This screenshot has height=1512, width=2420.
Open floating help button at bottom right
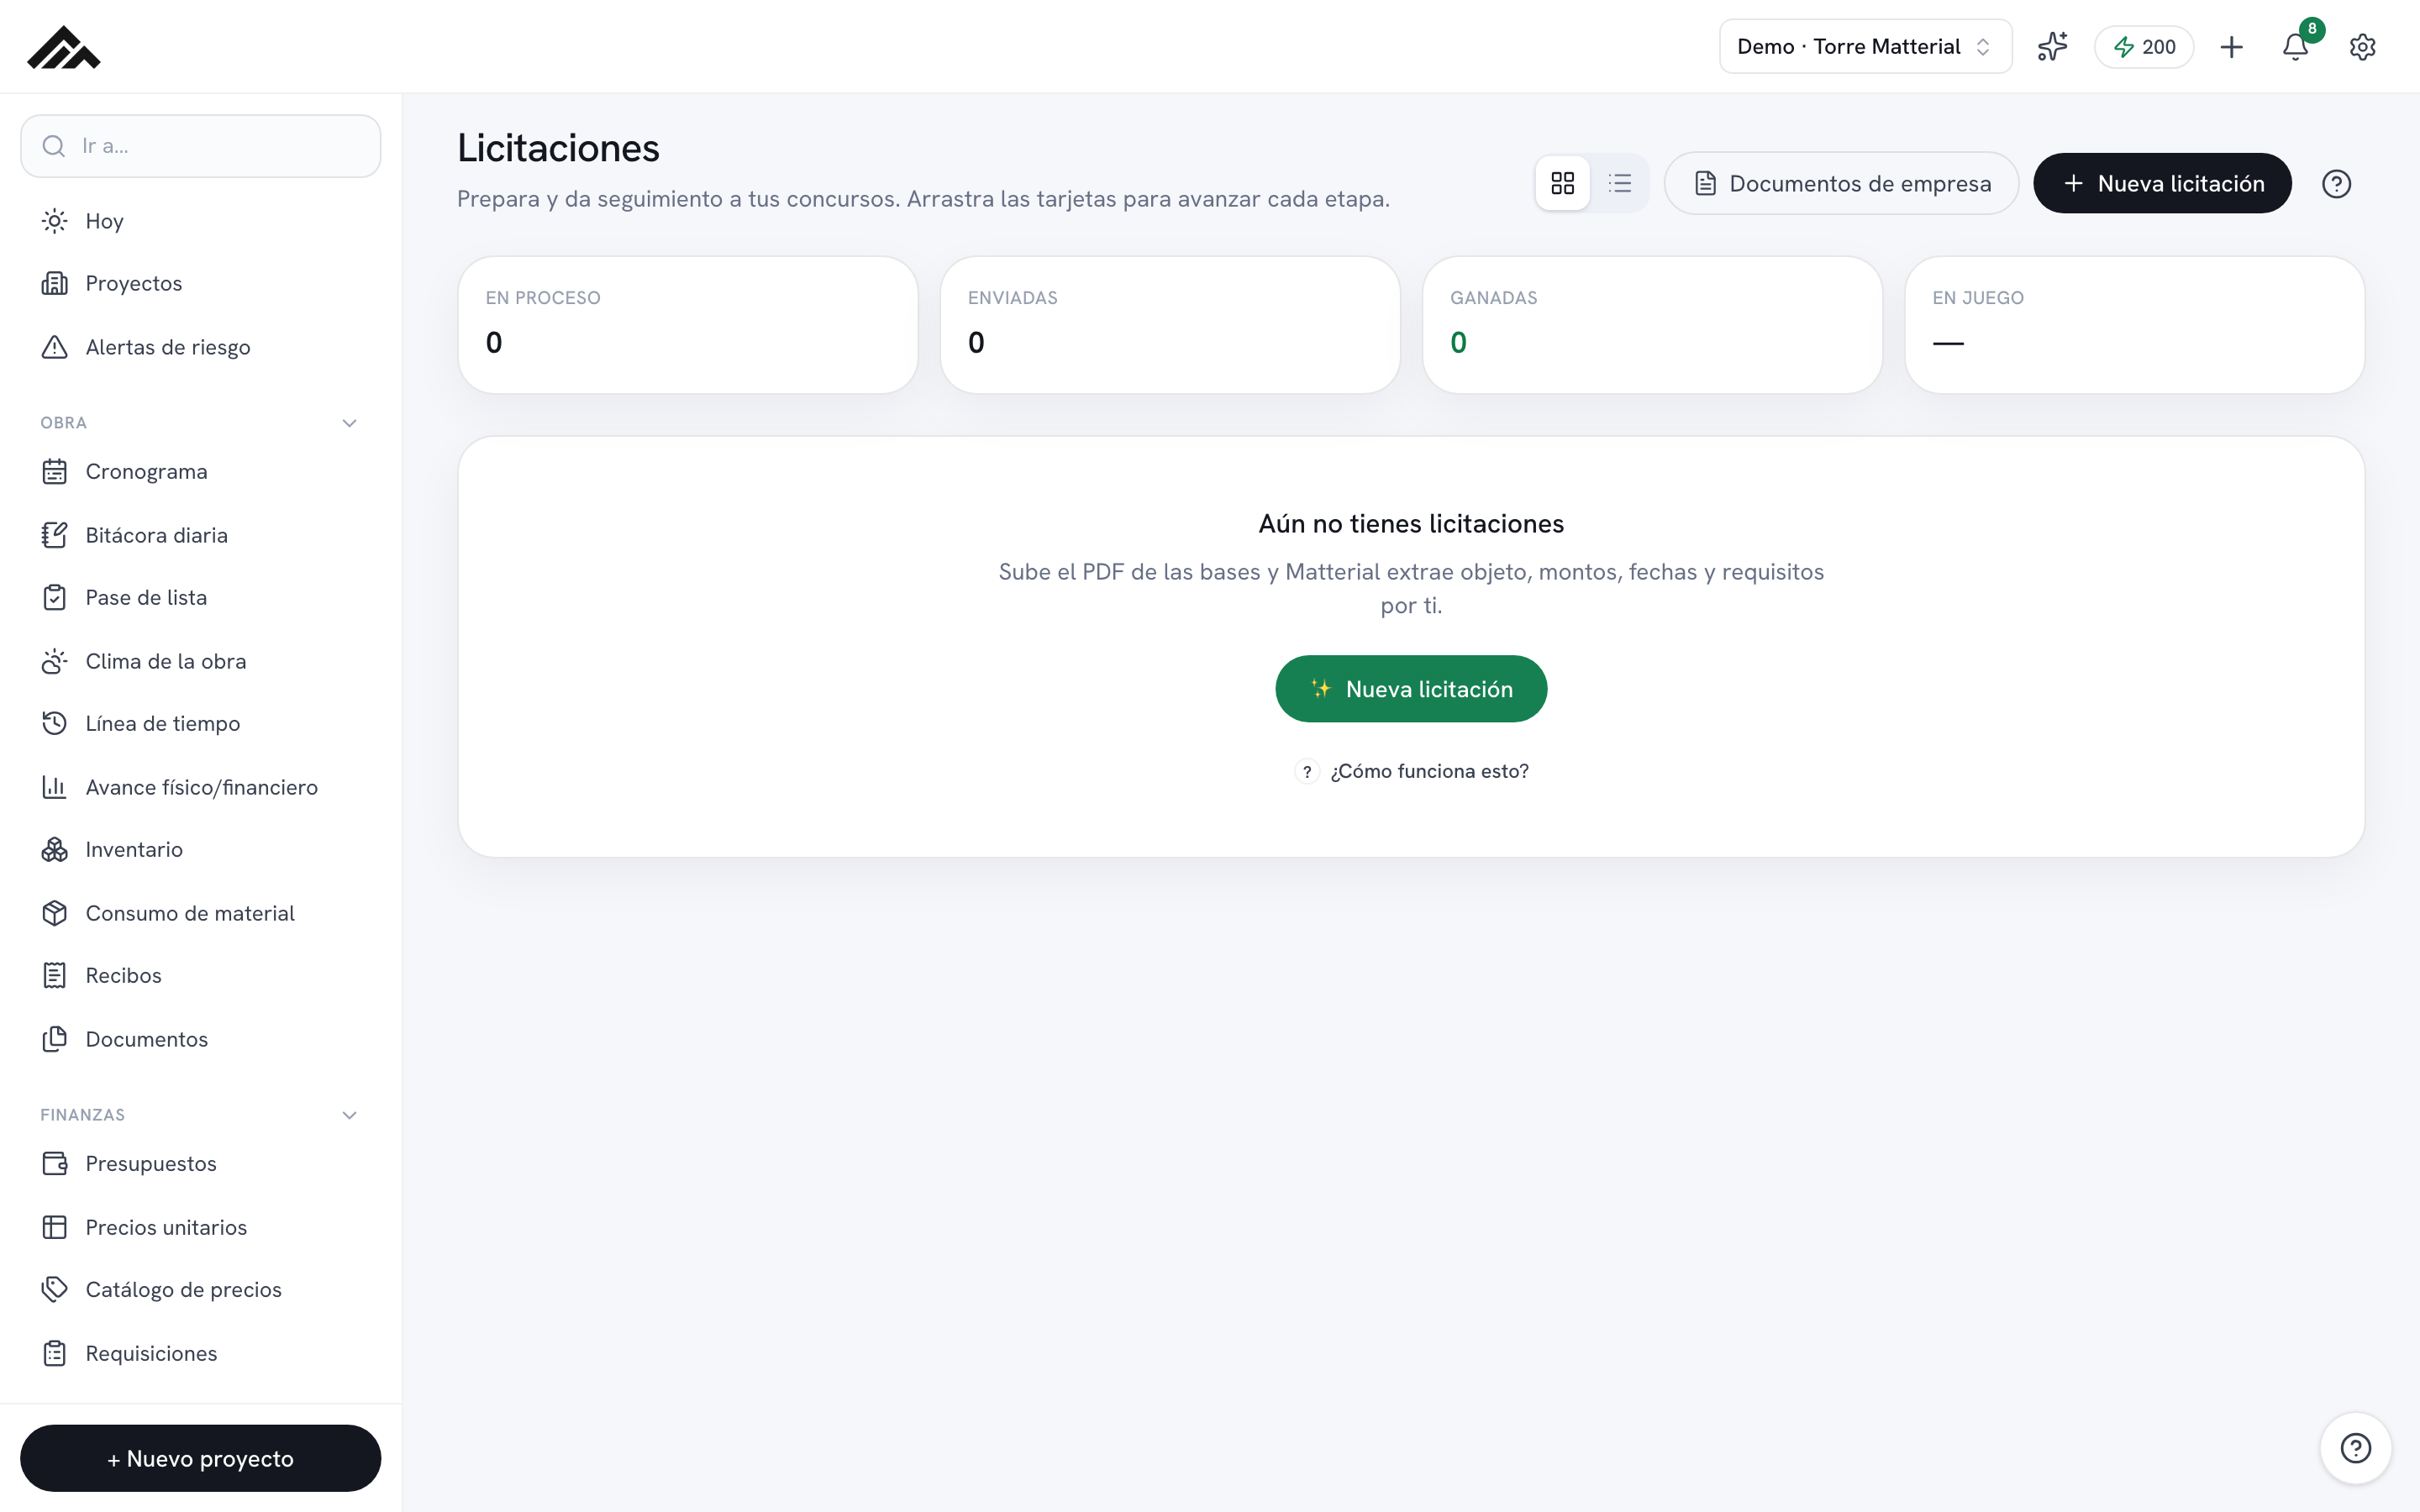[x=2355, y=1447]
